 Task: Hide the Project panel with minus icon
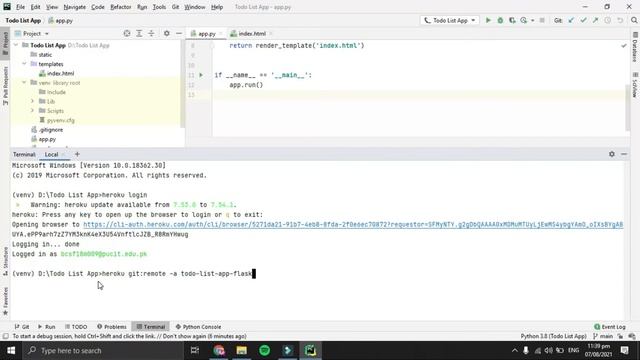pos(179,33)
